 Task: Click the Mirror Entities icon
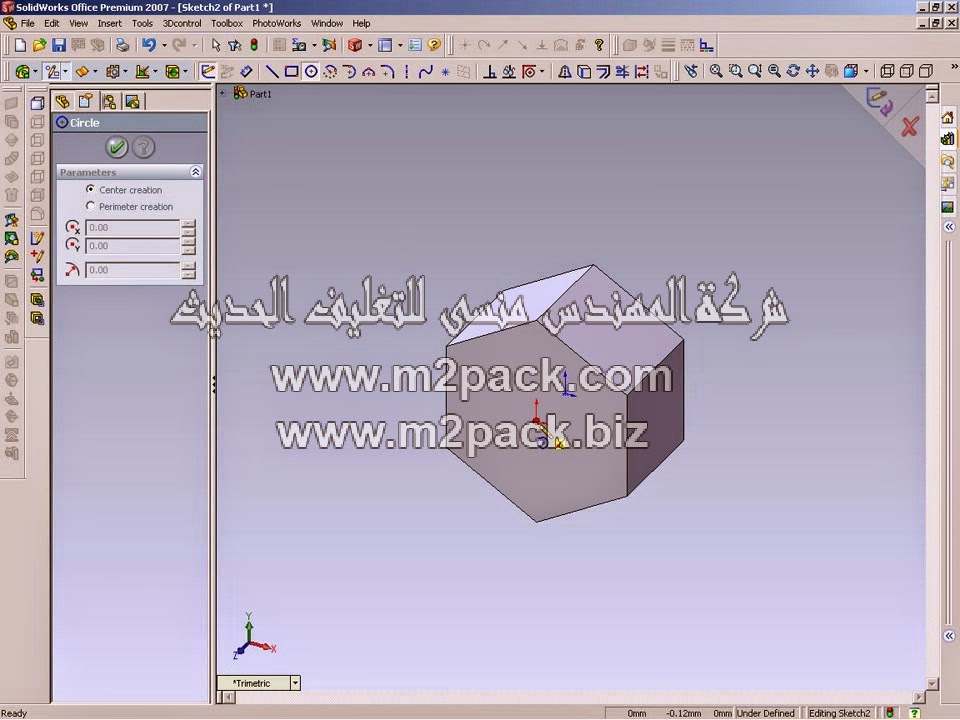(564, 72)
